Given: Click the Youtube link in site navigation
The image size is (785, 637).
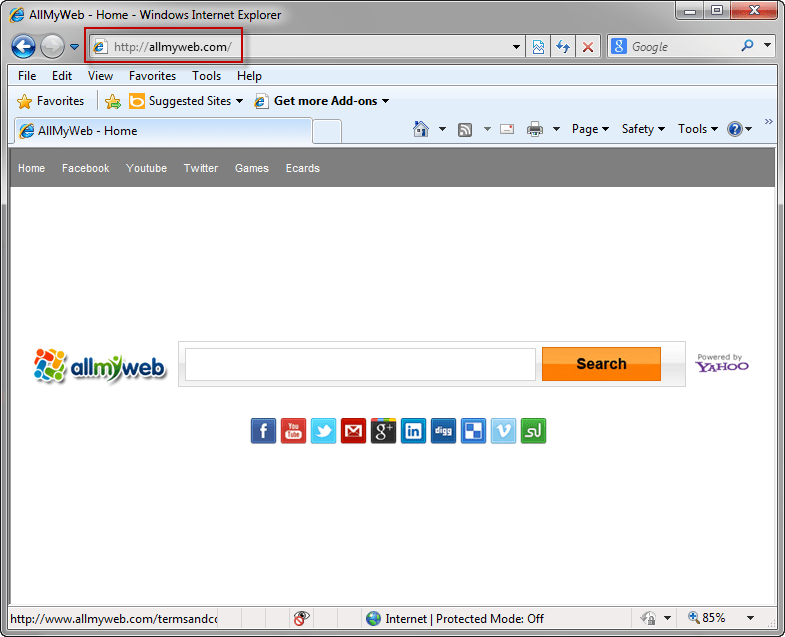Looking at the screenshot, I should (146, 168).
